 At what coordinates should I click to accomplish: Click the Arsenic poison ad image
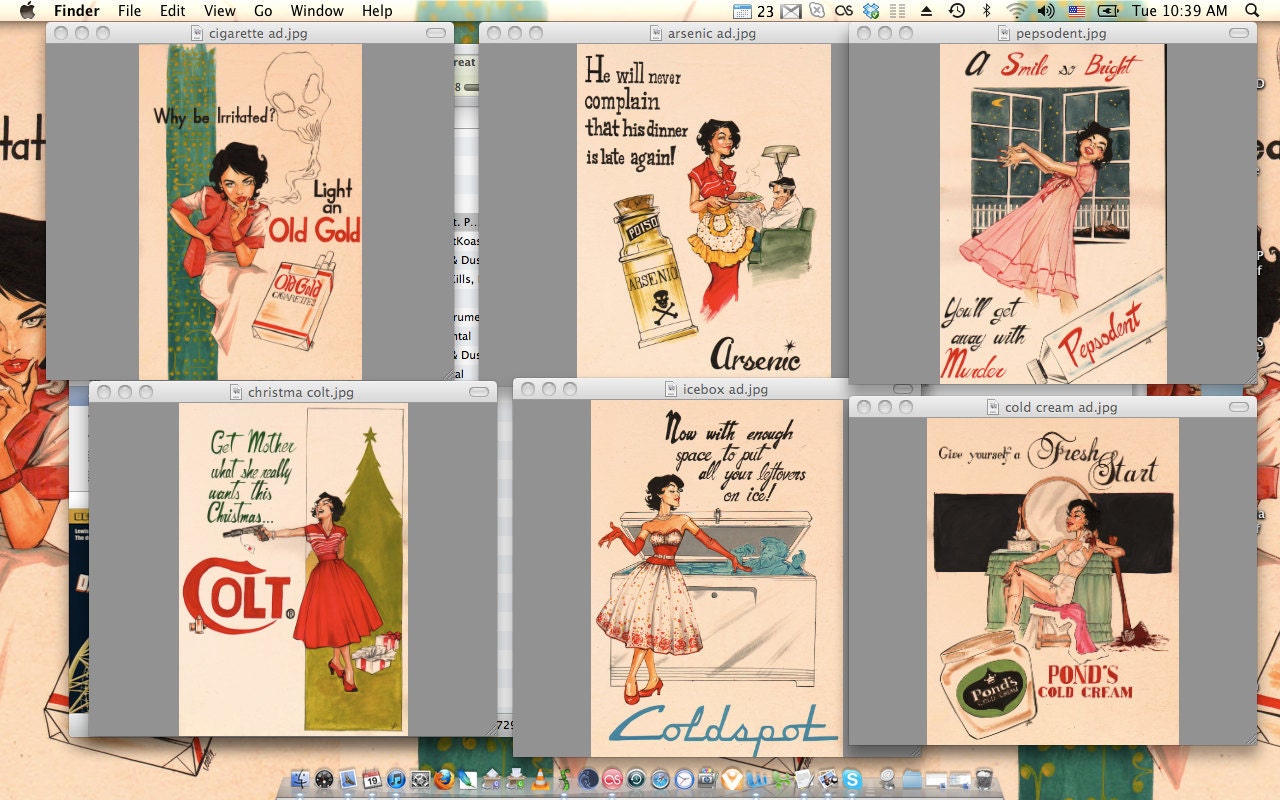(704, 210)
